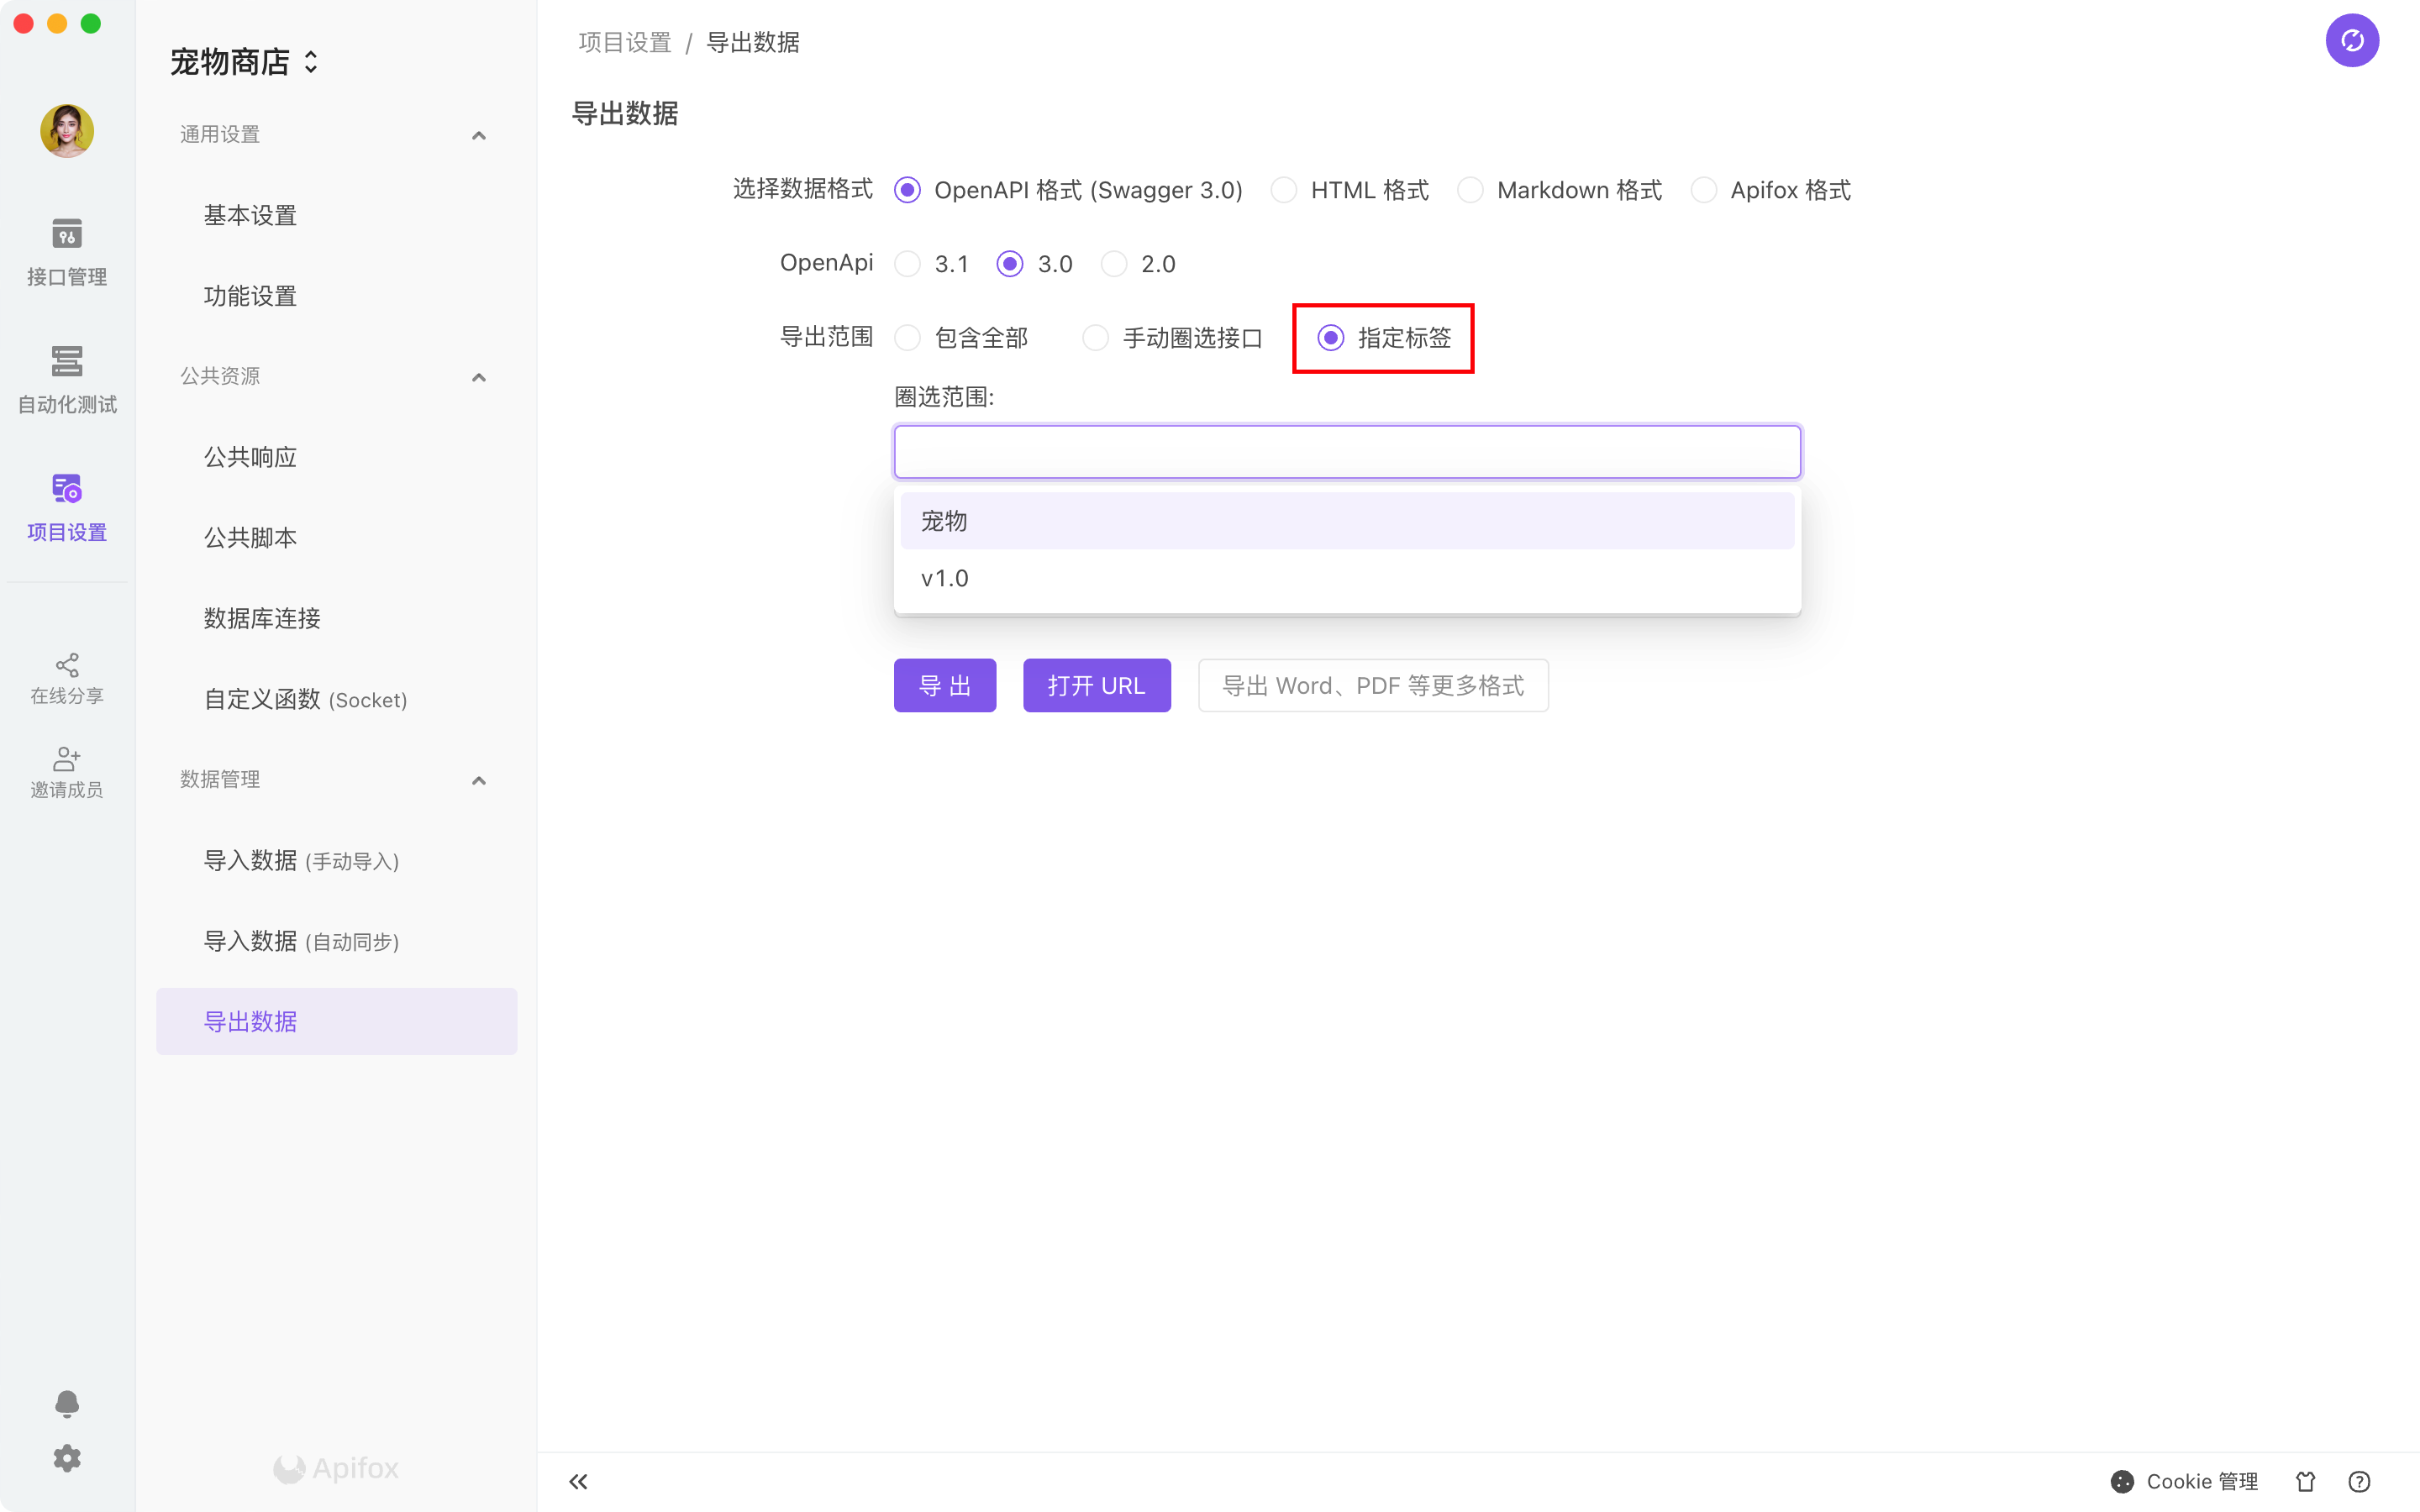Collapse the 数据管理 section
Screen dimensions: 2420x1512
[x=479, y=780]
